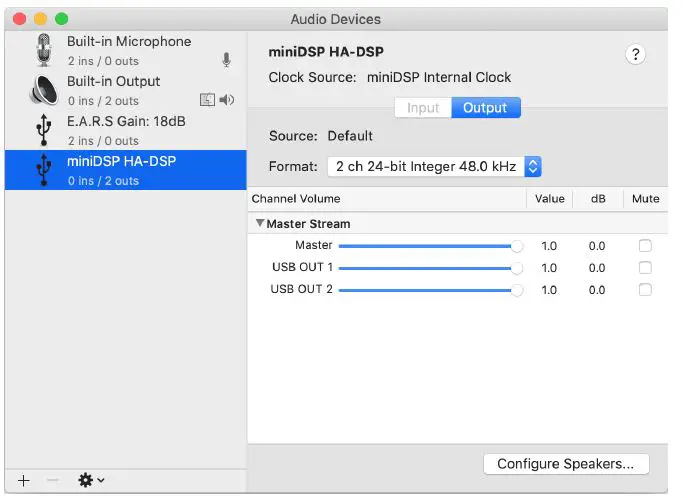Screen dimensions: 682x499
Task: Click the Mute column header
Action: (645, 199)
